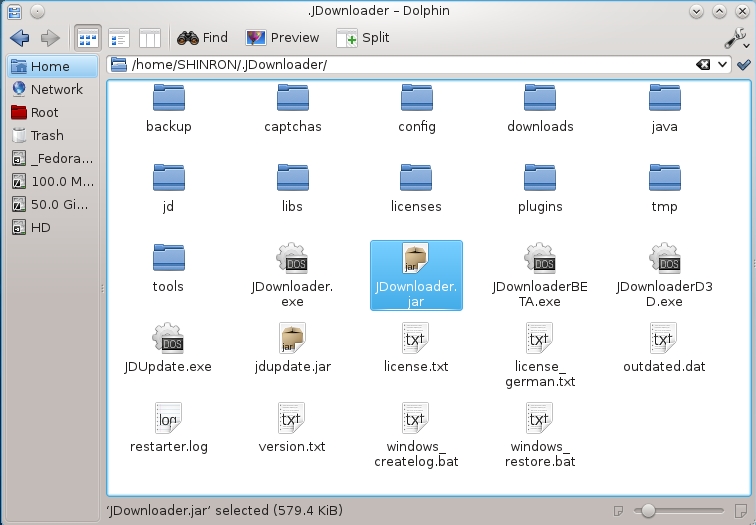The width and height of the screenshot is (756, 525).
Task: Select the tools folder
Action: 168,269
